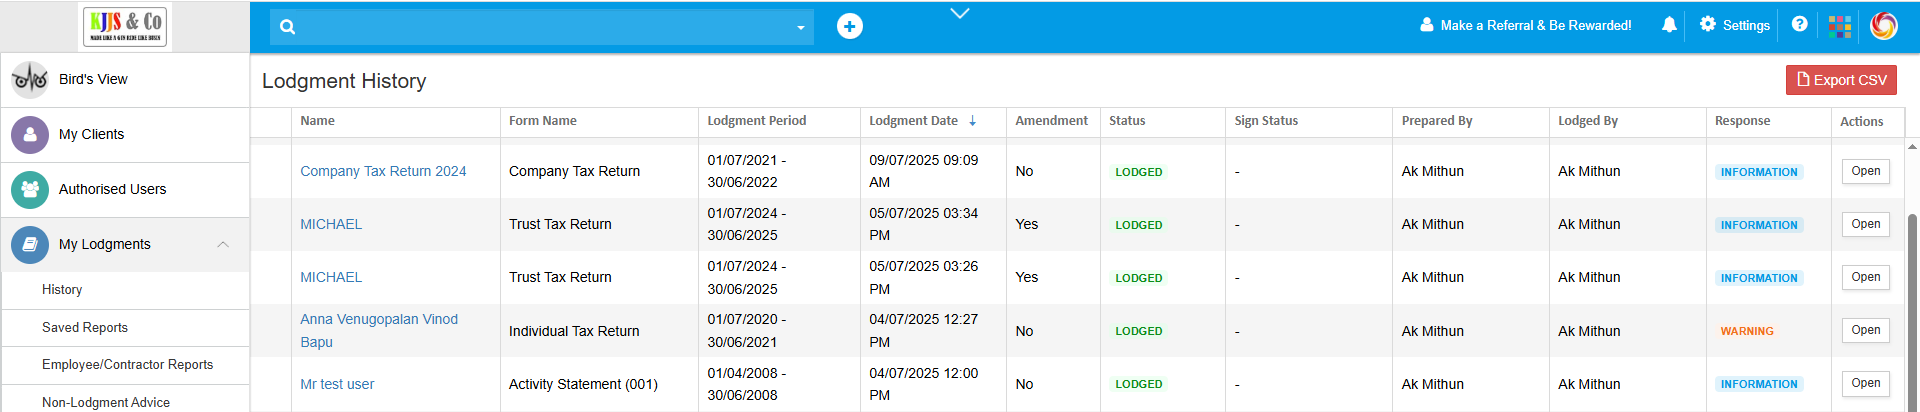Export lodgment history as CSV
The height and width of the screenshot is (412, 1920).
click(x=1840, y=80)
